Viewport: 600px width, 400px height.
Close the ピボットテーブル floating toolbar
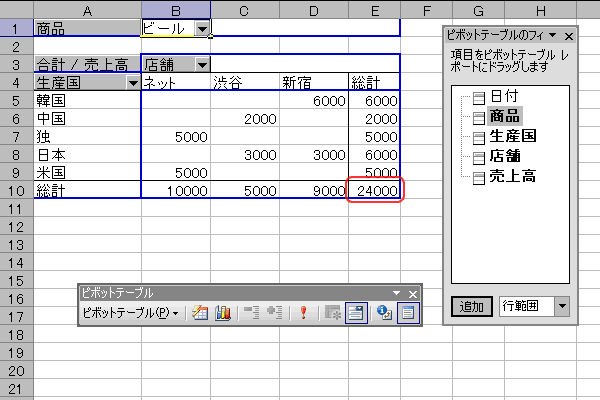(x=413, y=294)
